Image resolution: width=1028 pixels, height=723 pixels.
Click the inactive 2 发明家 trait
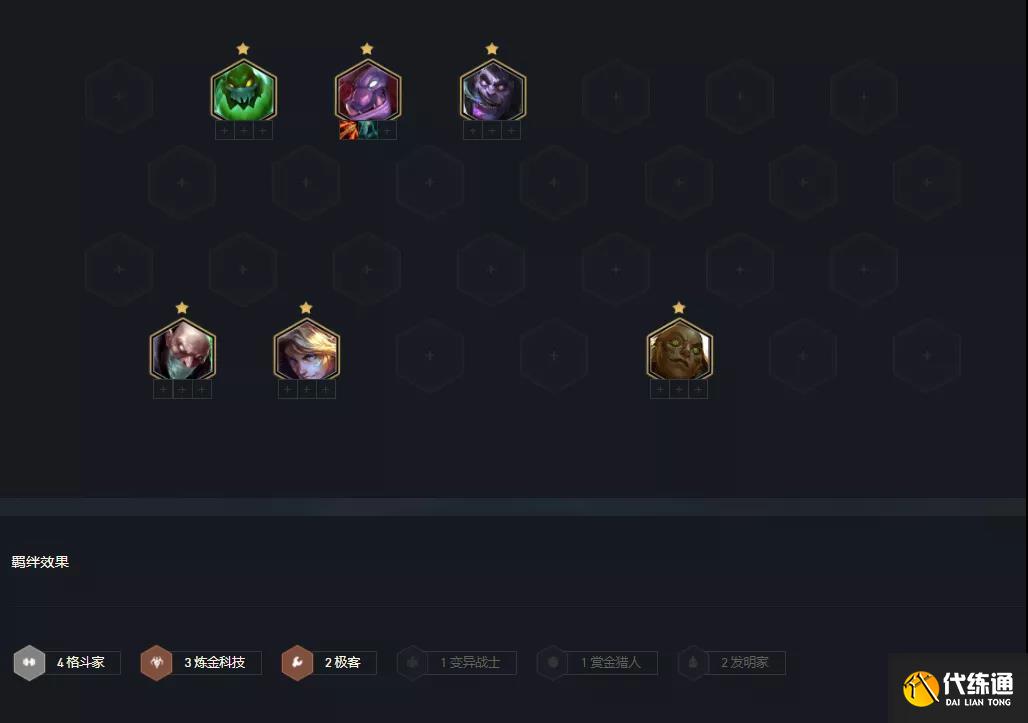[x=732, y=663]
